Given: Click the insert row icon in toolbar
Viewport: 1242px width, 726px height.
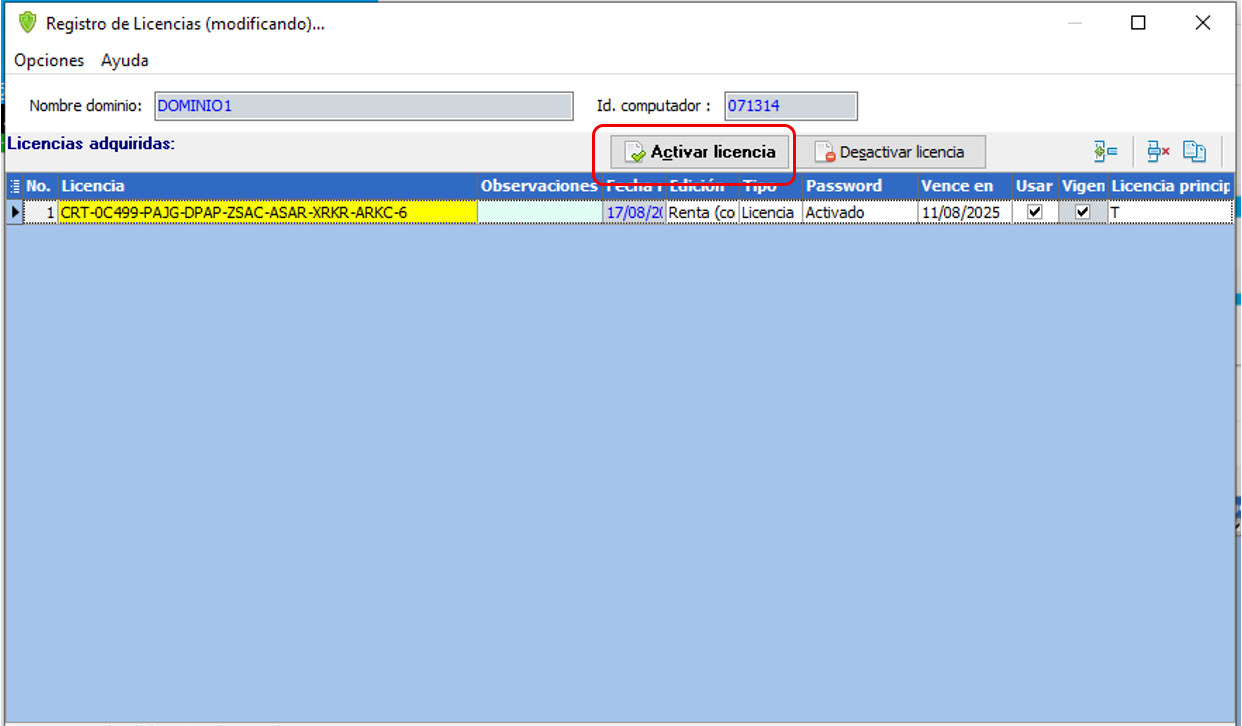Looking at the screenshot, I should point(1105,152).
